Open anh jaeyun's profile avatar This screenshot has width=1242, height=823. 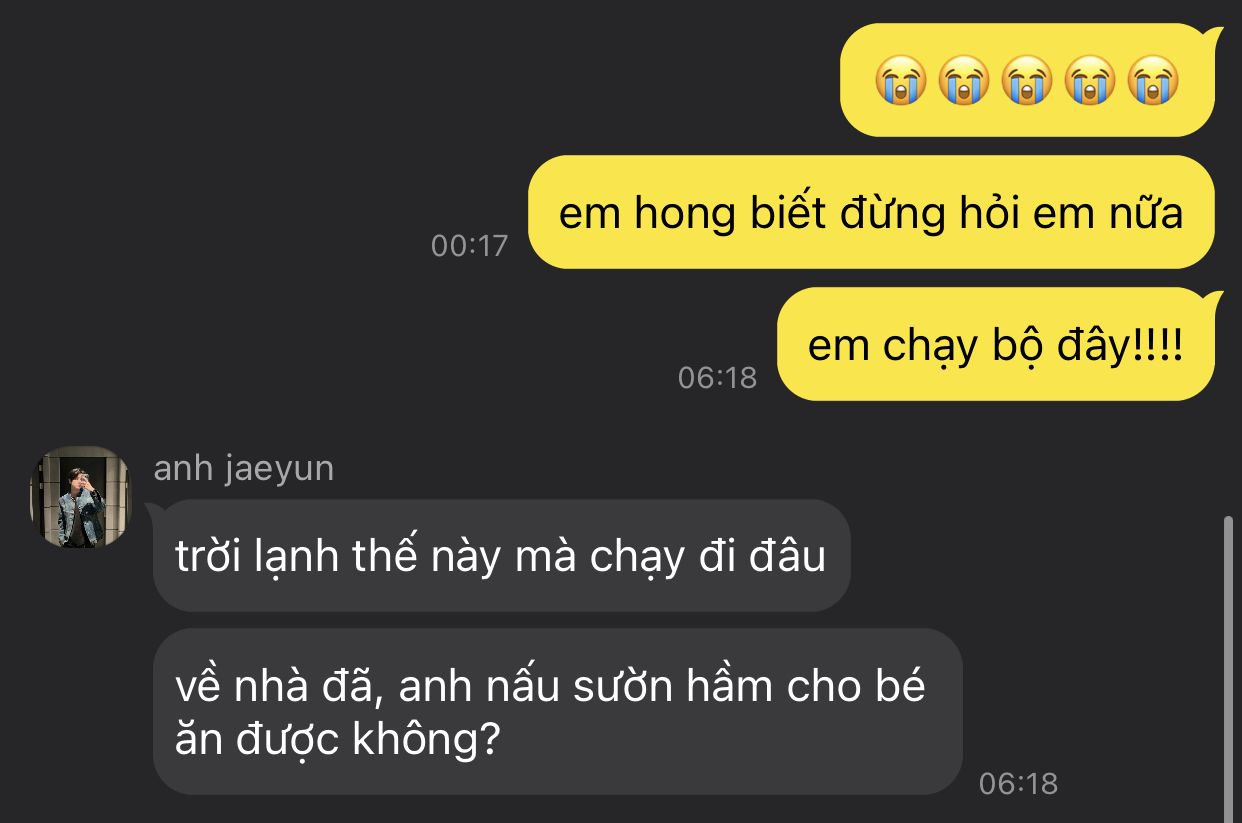click(x=80, y=497)
